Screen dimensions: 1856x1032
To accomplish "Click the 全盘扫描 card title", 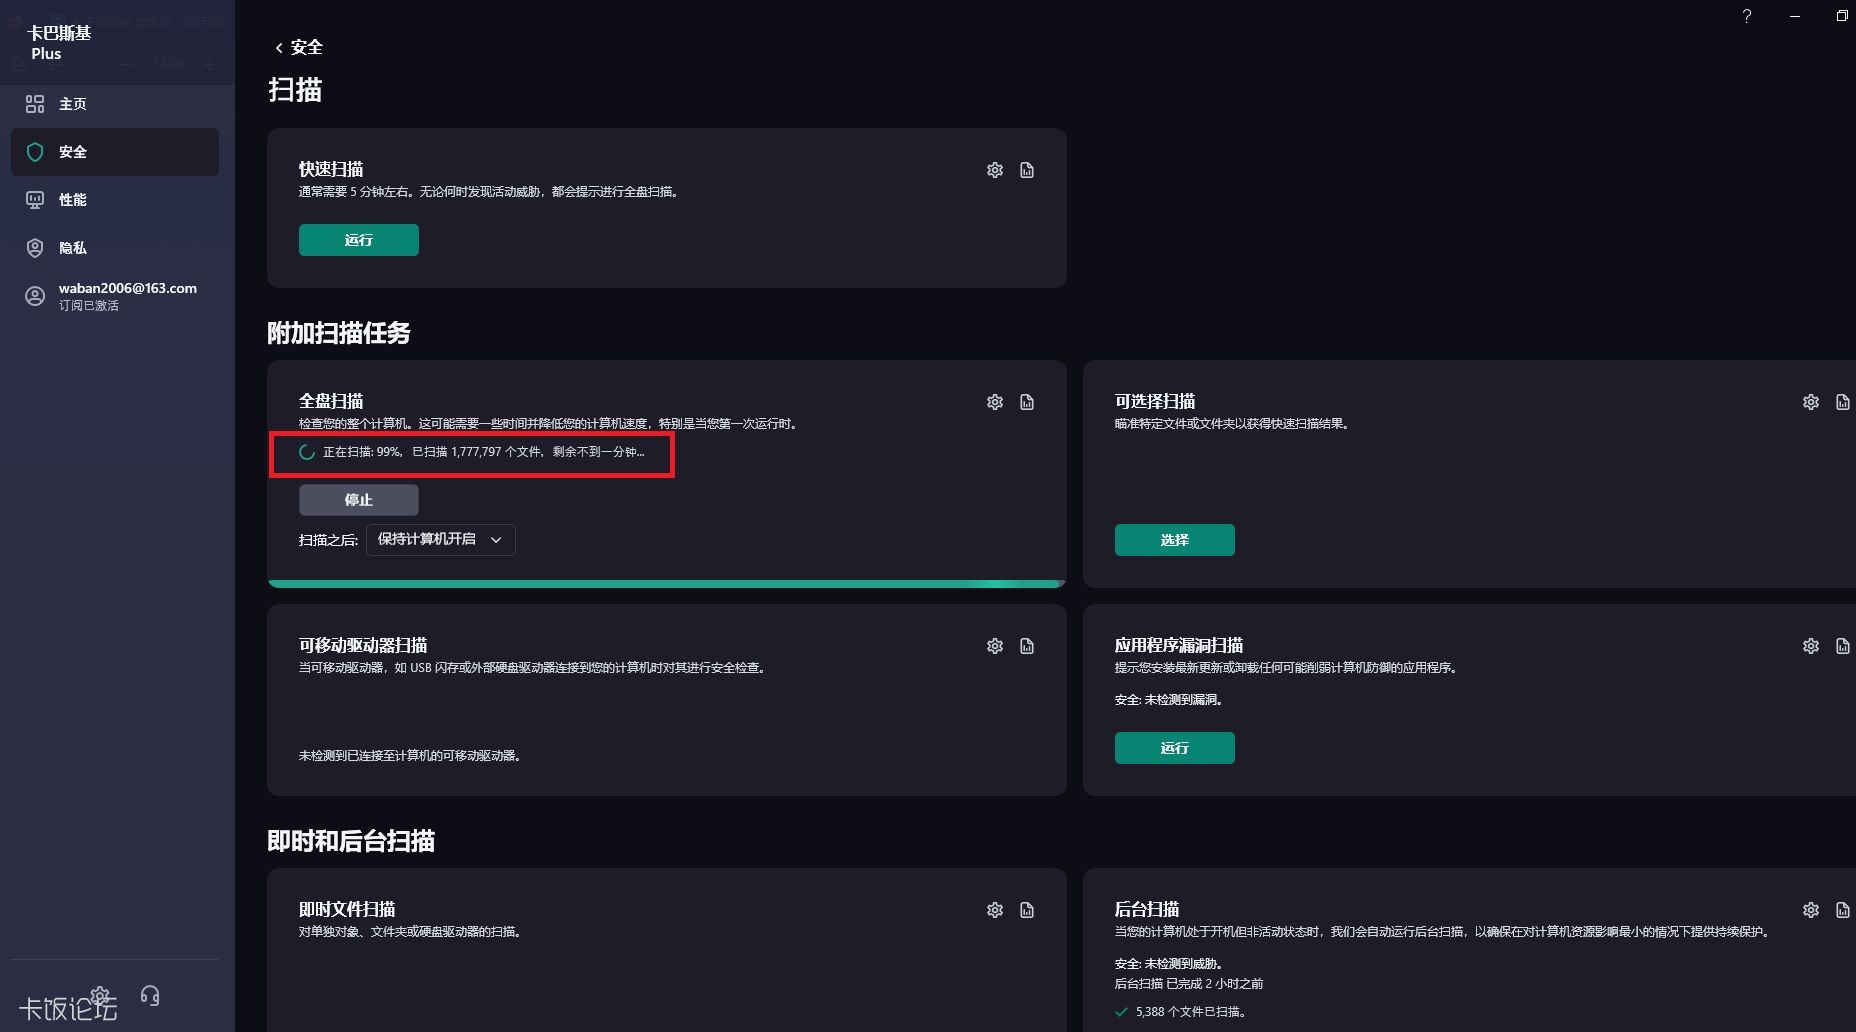I will (x=331, y=401).
